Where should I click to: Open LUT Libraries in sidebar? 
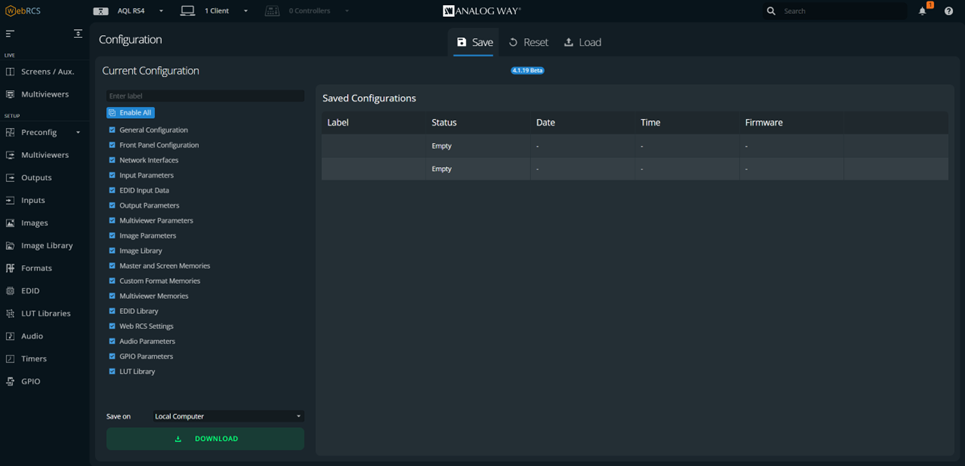pos(46,313)
